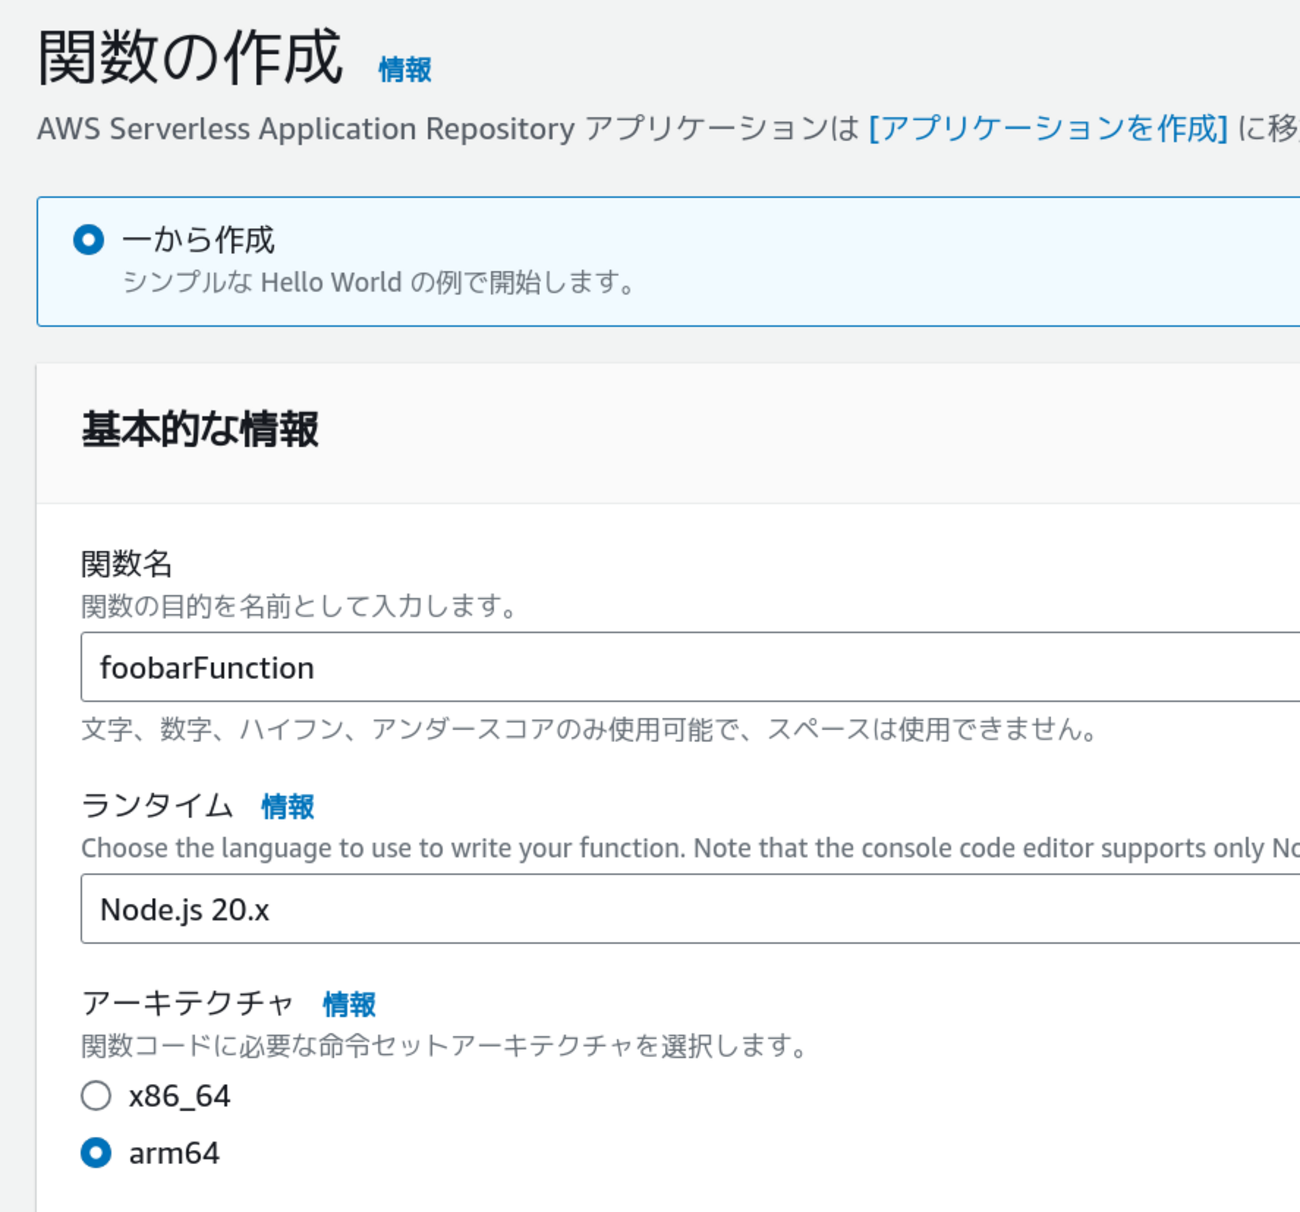
Task: Click the 一から作成 radio circle
Action: click(88, 240)
